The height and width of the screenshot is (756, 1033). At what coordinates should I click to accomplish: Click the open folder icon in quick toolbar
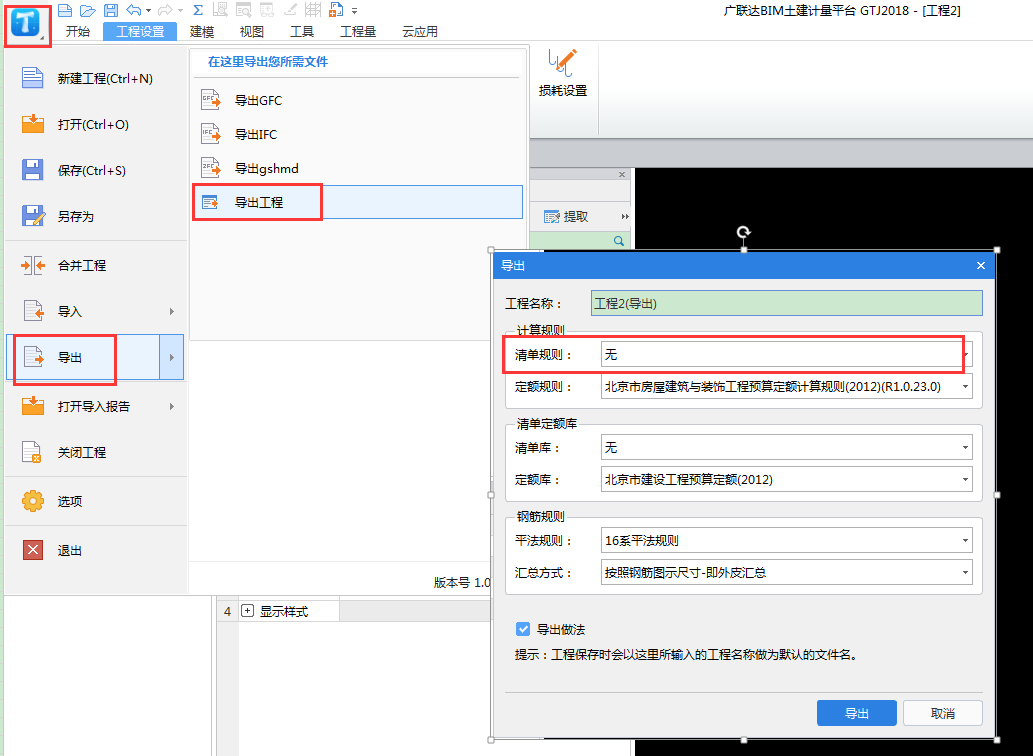(x=88, y=10)
